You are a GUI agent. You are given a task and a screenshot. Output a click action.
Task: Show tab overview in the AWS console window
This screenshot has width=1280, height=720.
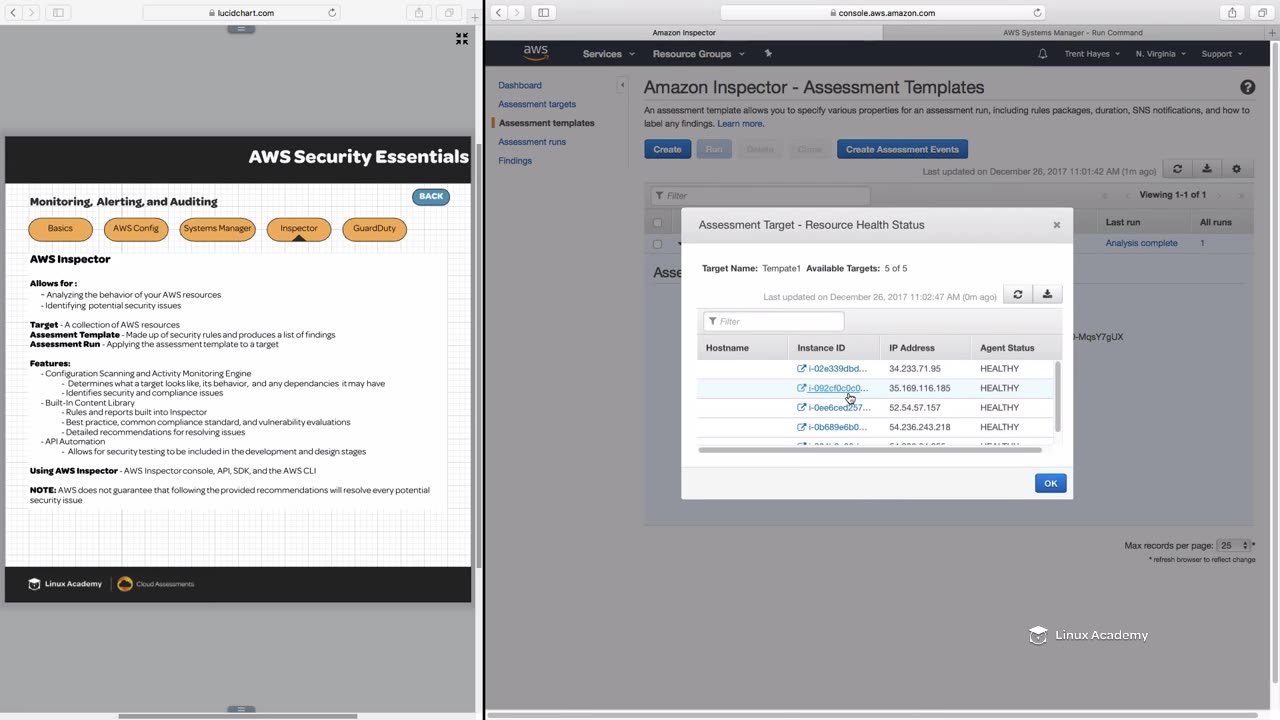[x=1262, y=13]
